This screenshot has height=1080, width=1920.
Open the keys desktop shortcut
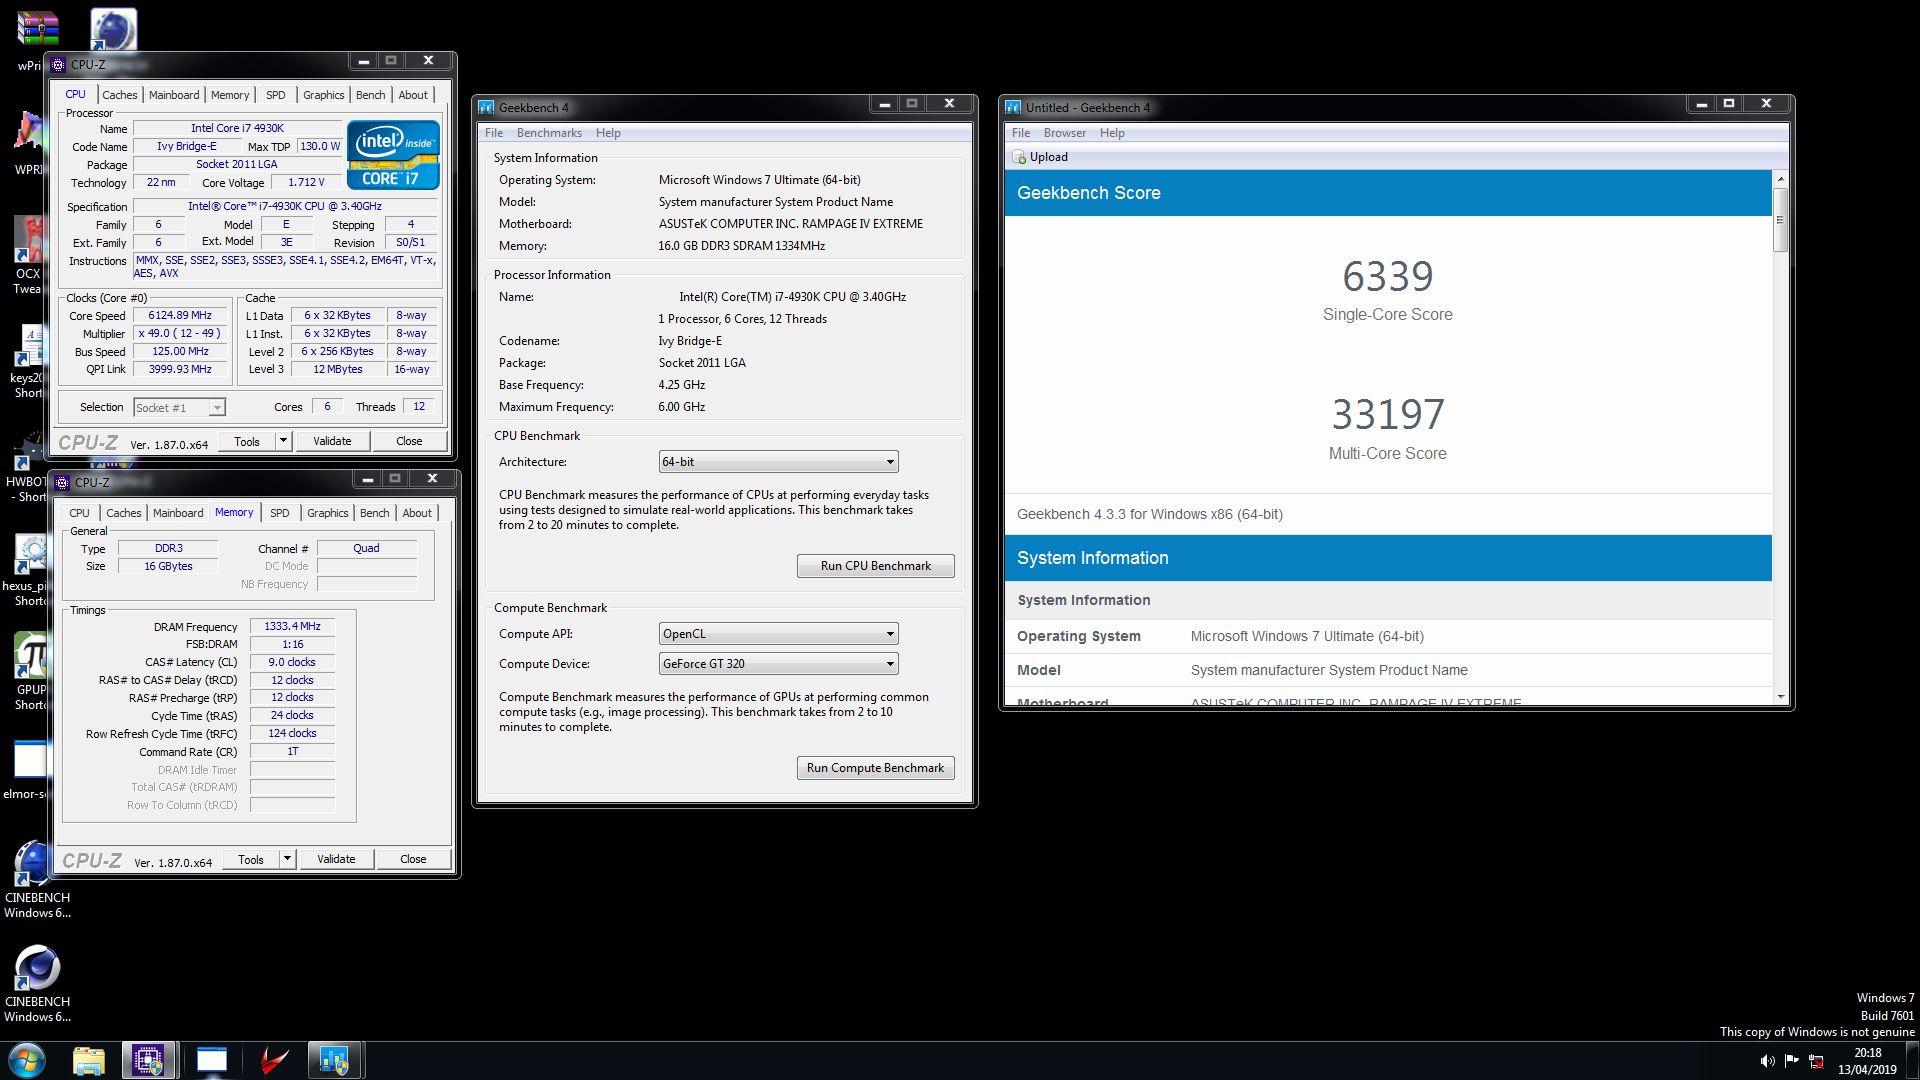click(x=28, y=362)
